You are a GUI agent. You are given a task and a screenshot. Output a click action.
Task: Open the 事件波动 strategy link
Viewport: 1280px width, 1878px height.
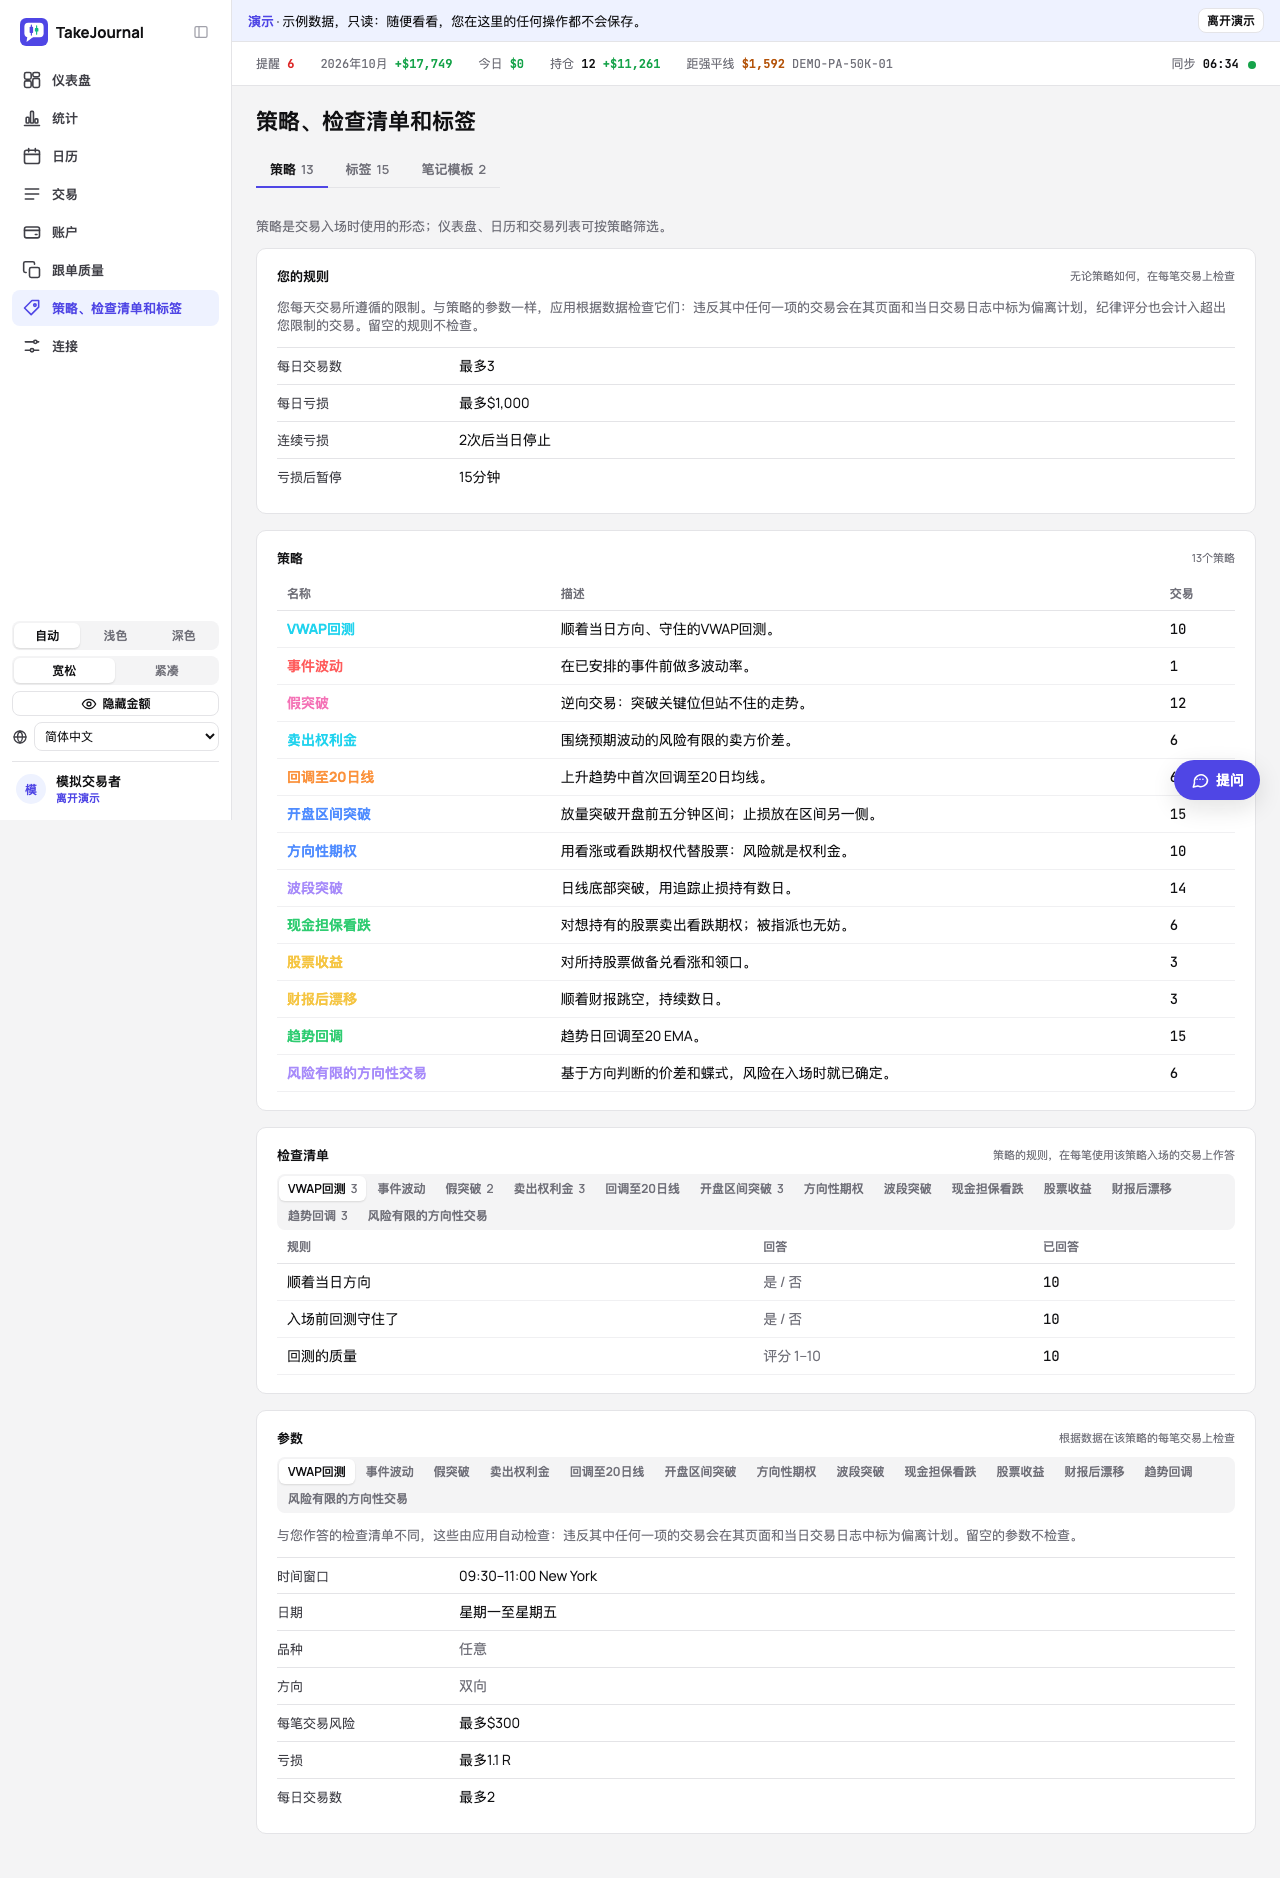[315, 666]
